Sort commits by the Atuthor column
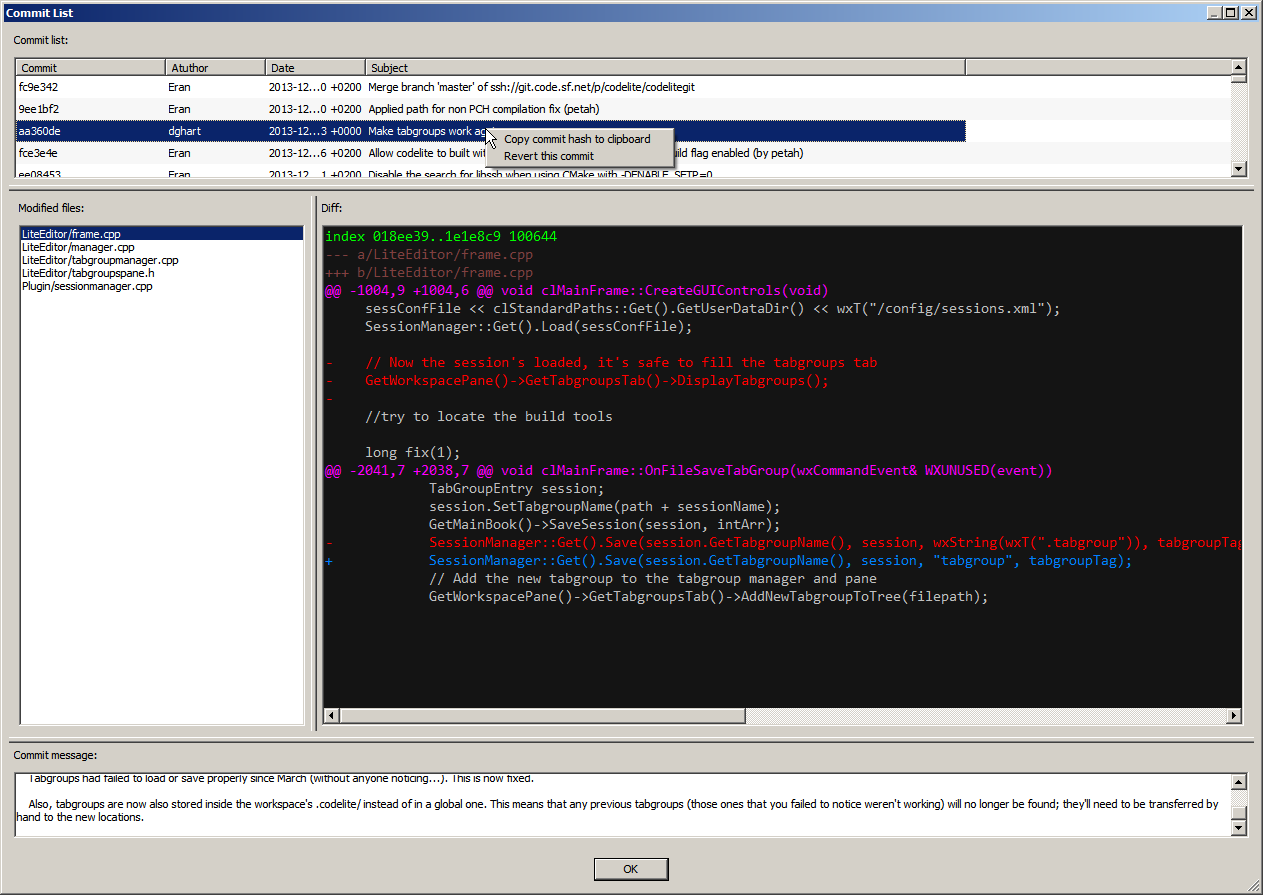The height and width of the screenshot is (895, 1263). coord(215,67)
